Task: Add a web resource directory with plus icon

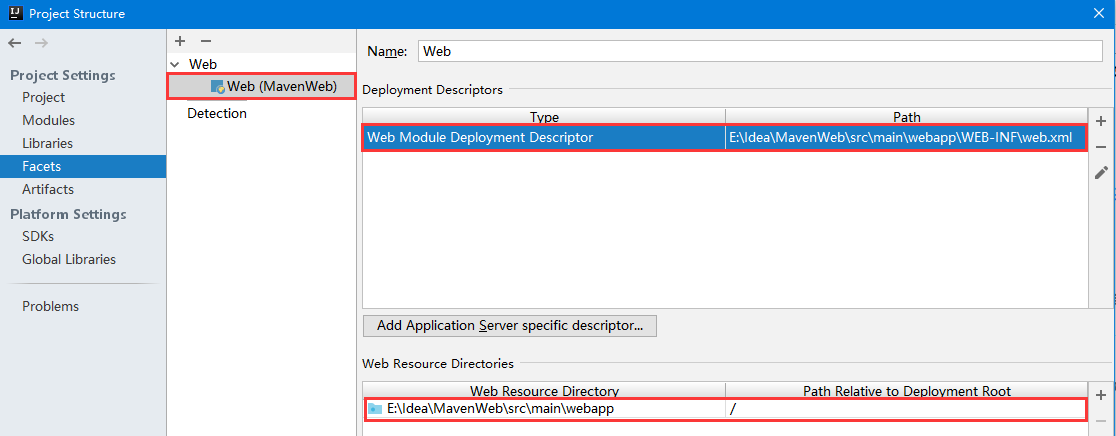Action: [1100, 395]
